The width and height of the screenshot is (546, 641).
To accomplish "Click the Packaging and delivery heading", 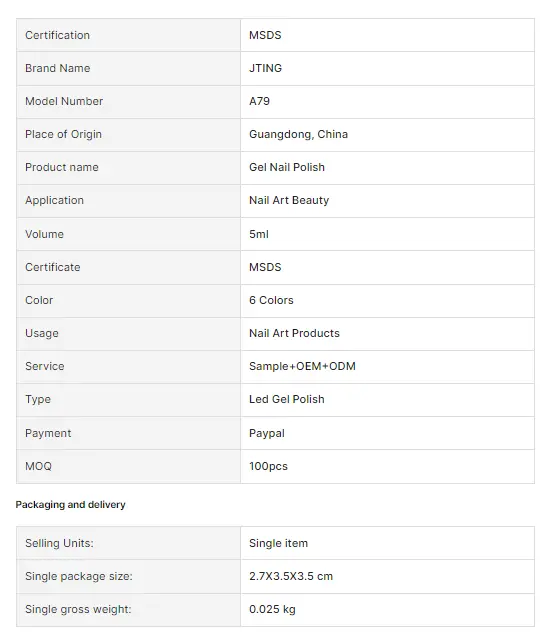I will [x=70, y=505].
